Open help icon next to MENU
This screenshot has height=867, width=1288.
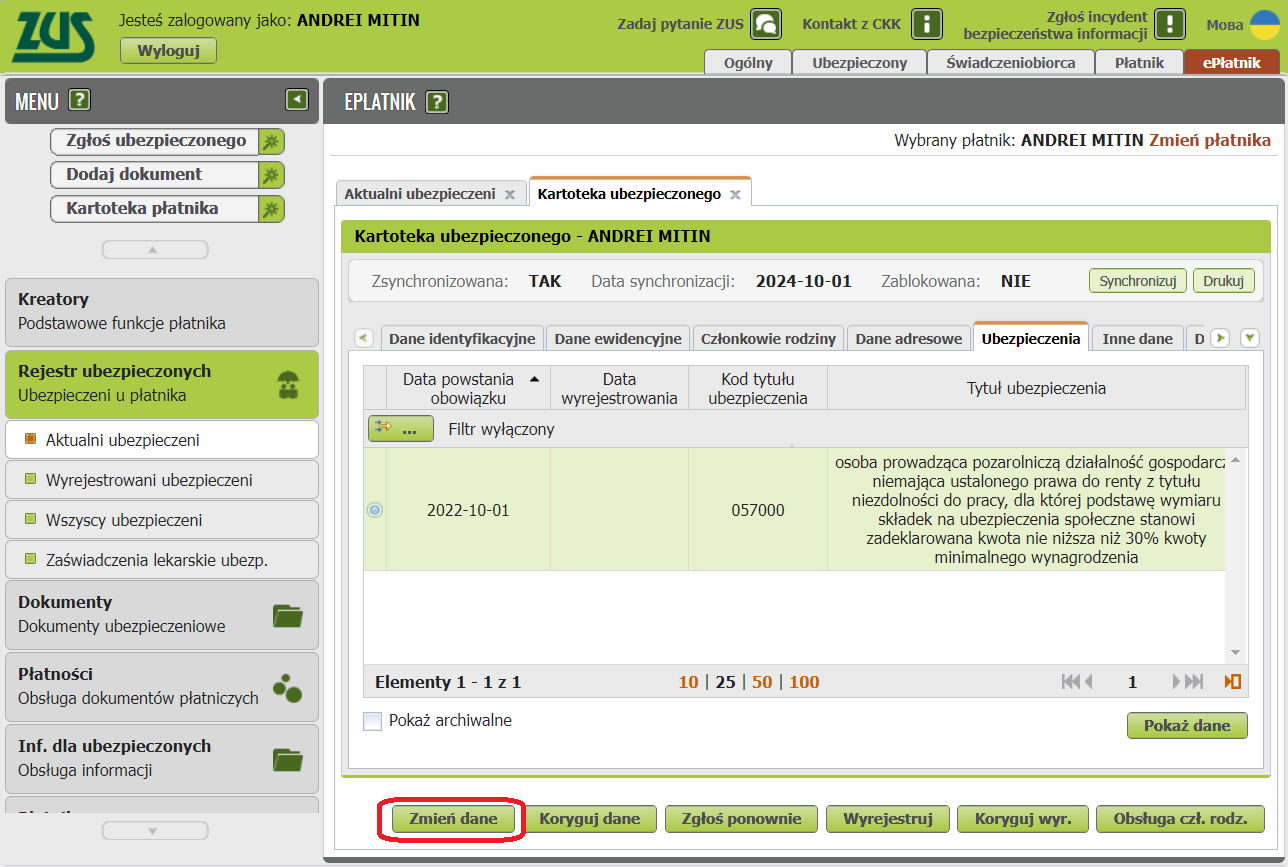tap(80, 100)
